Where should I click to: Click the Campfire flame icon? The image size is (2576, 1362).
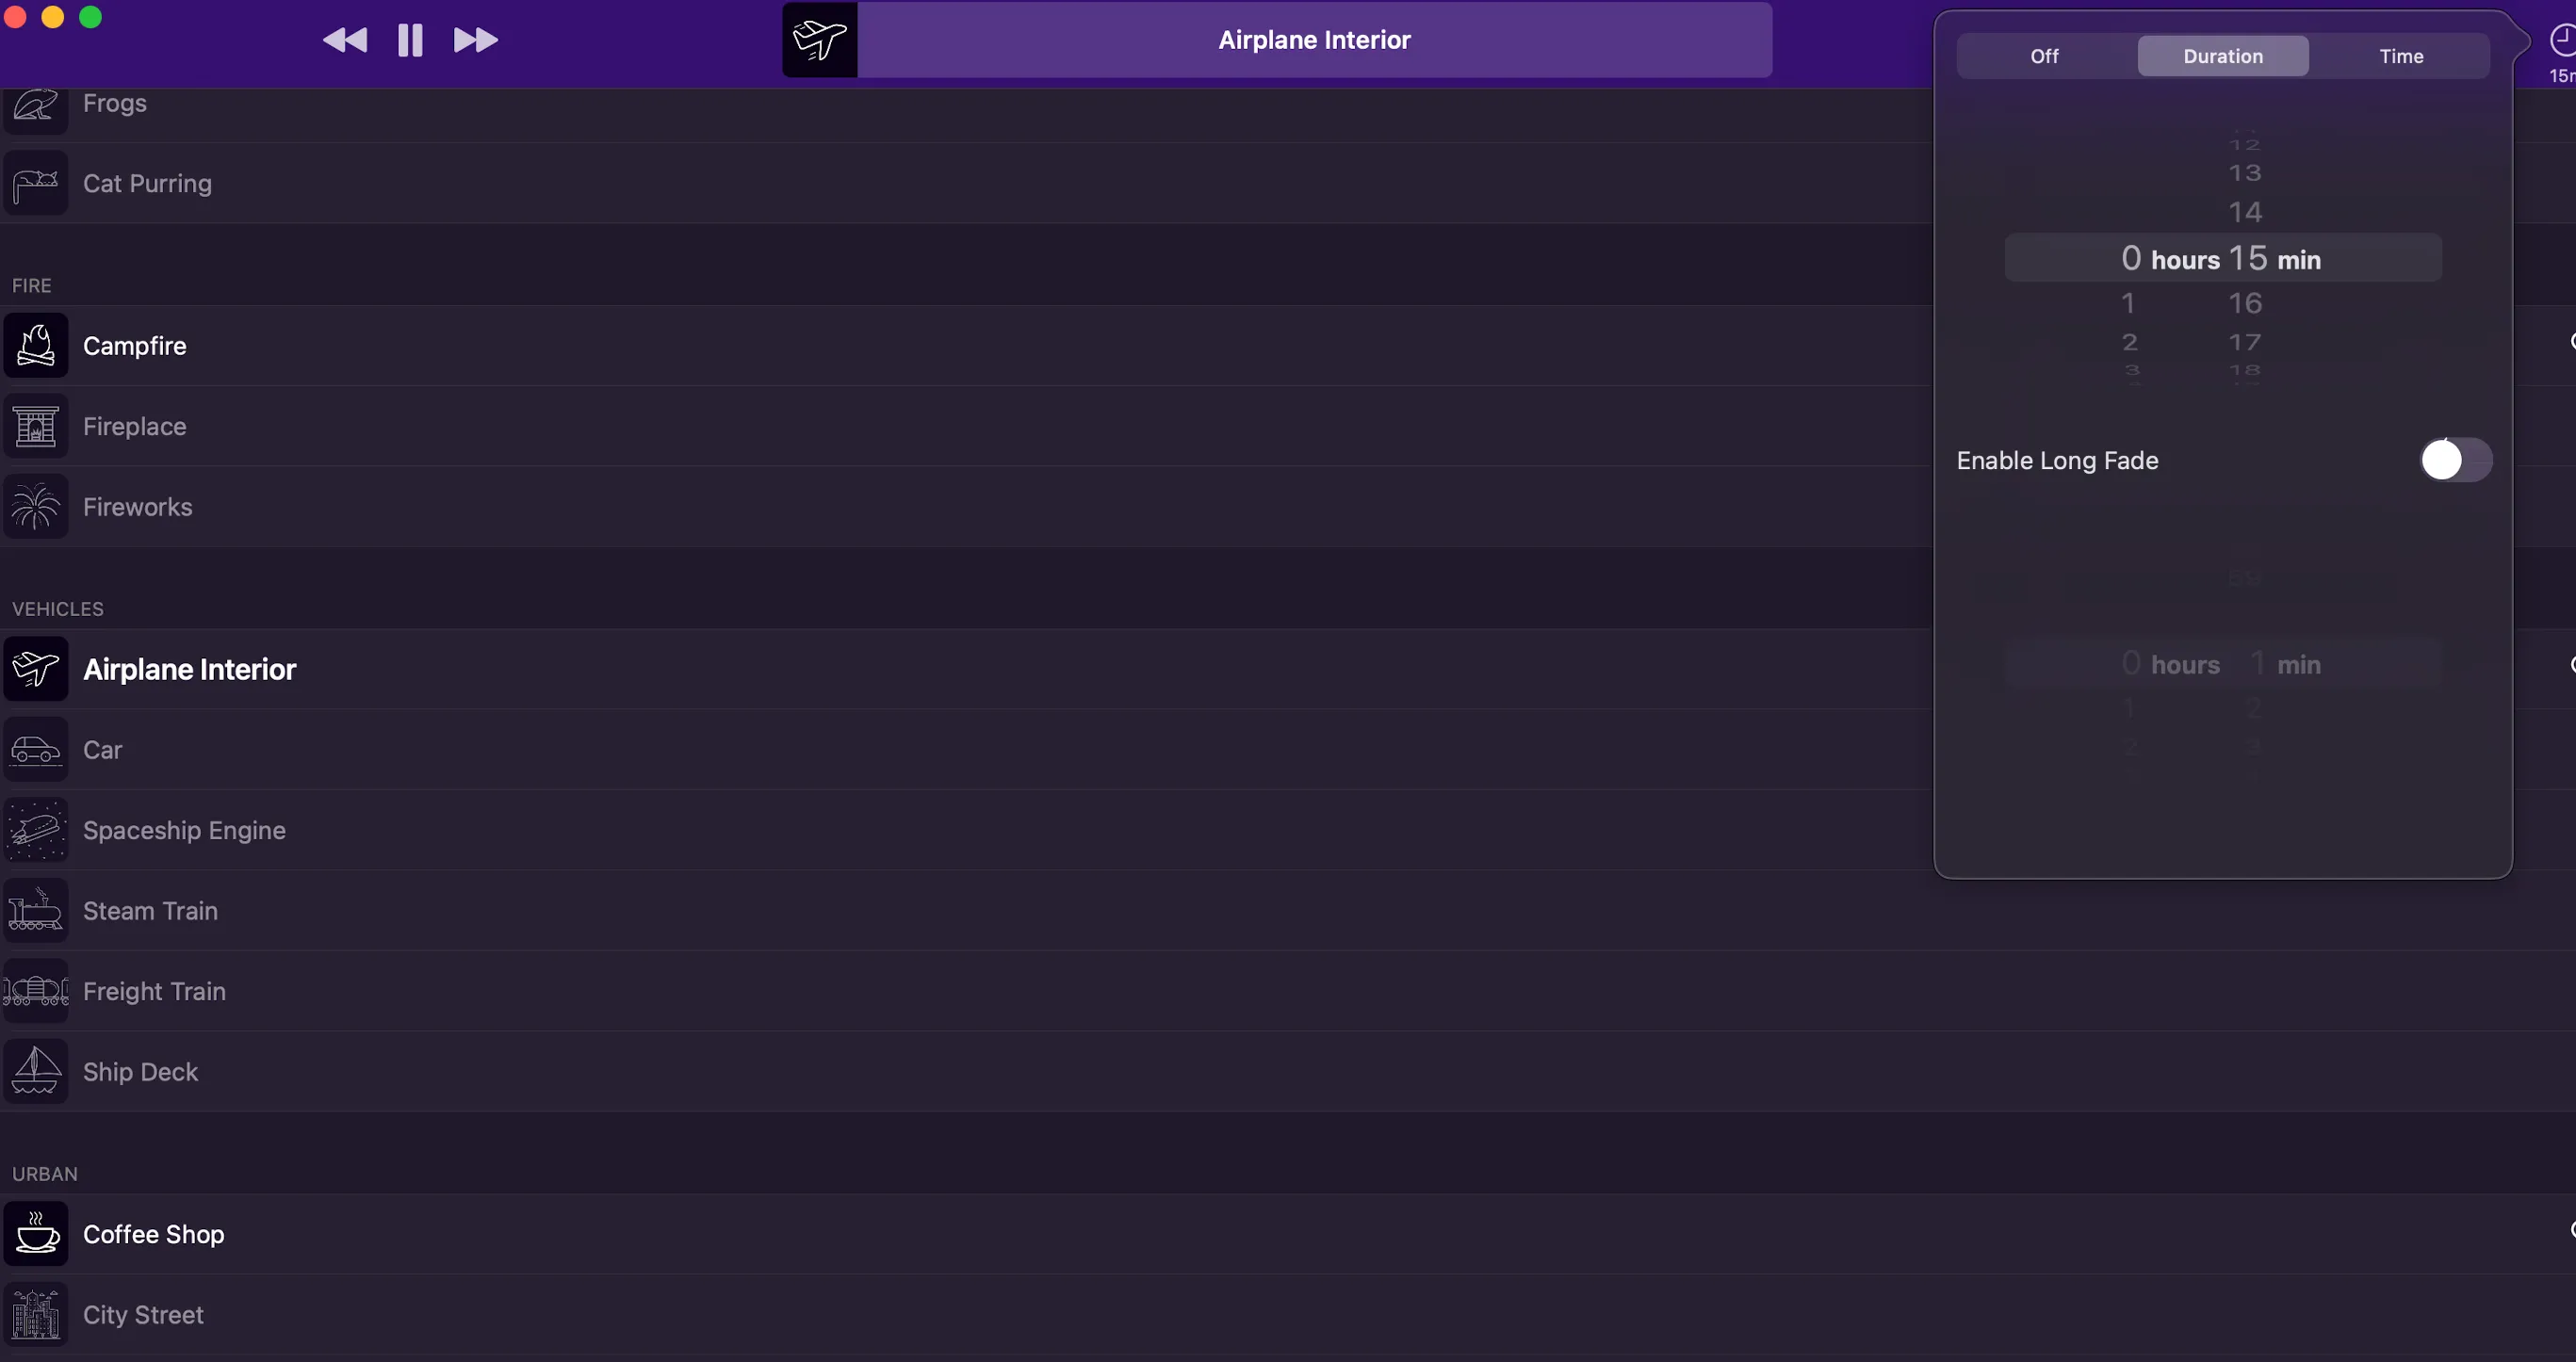click(36, 346)
